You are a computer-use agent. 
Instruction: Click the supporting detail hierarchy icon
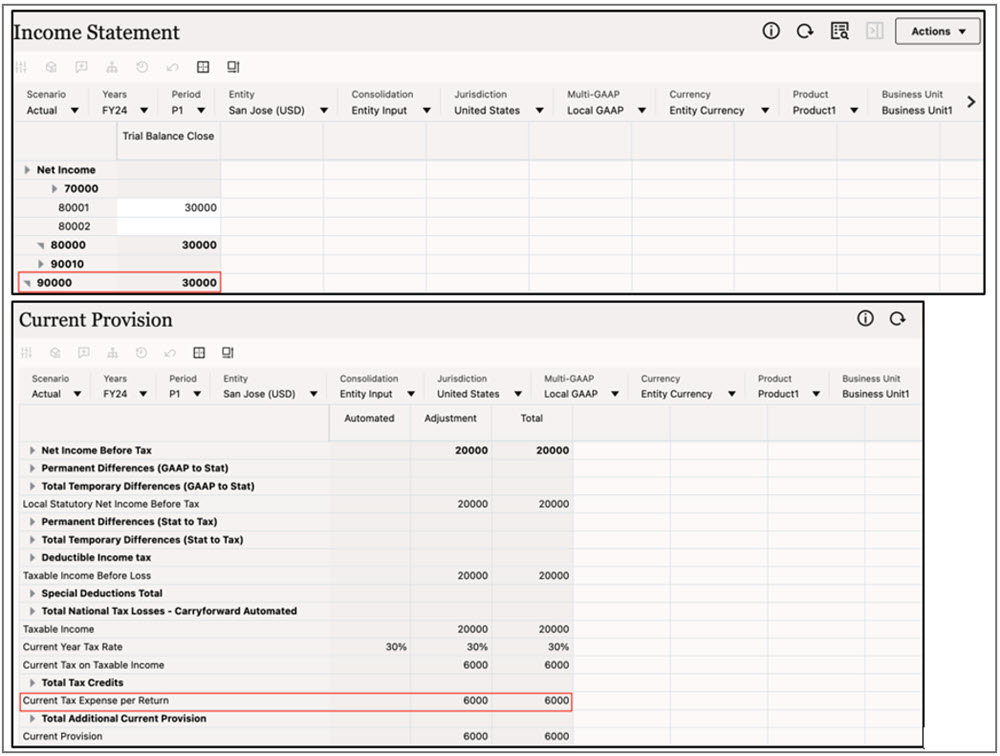[111, 67]
